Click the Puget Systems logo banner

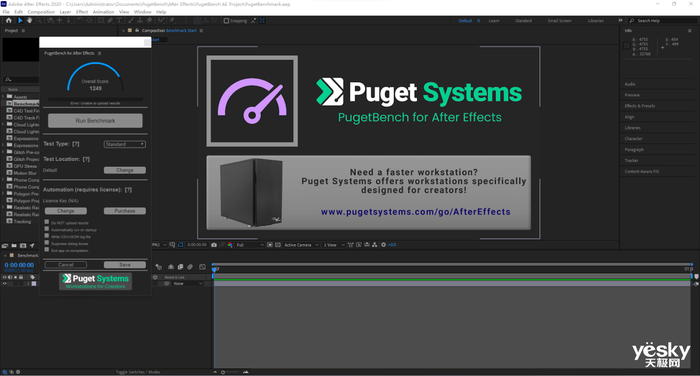pyautogui.click(x=96, y=281)
